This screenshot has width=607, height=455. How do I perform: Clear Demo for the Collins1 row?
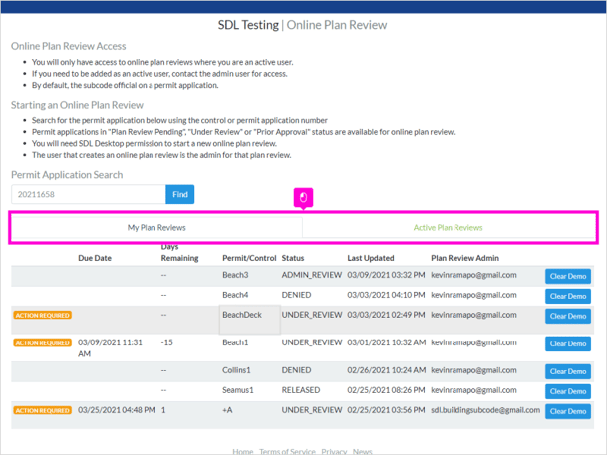tap(568, 371)
